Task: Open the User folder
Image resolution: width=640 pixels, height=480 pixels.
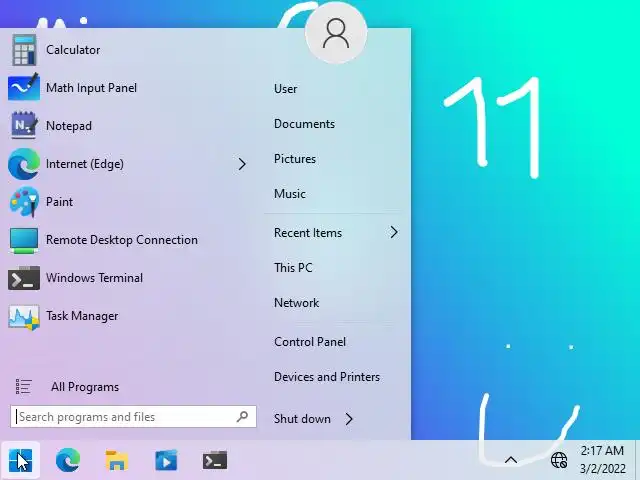Action: click(x=285, y=89)
